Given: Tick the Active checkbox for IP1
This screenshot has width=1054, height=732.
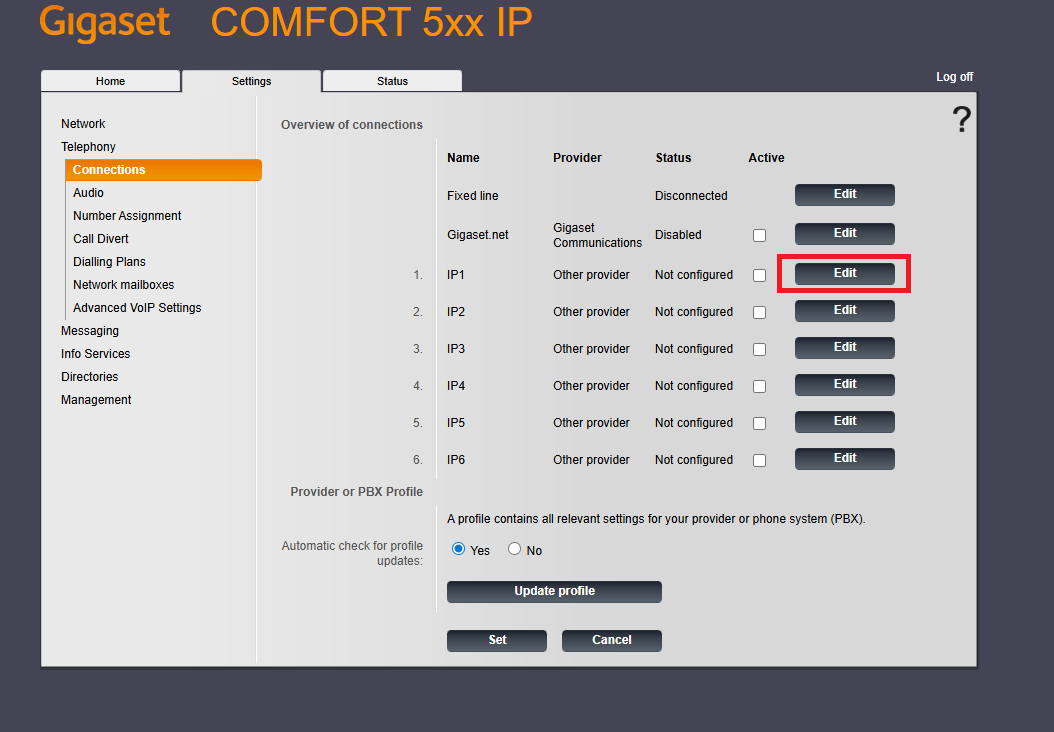Looking at the screenshot, I should [x=760, y=275].
